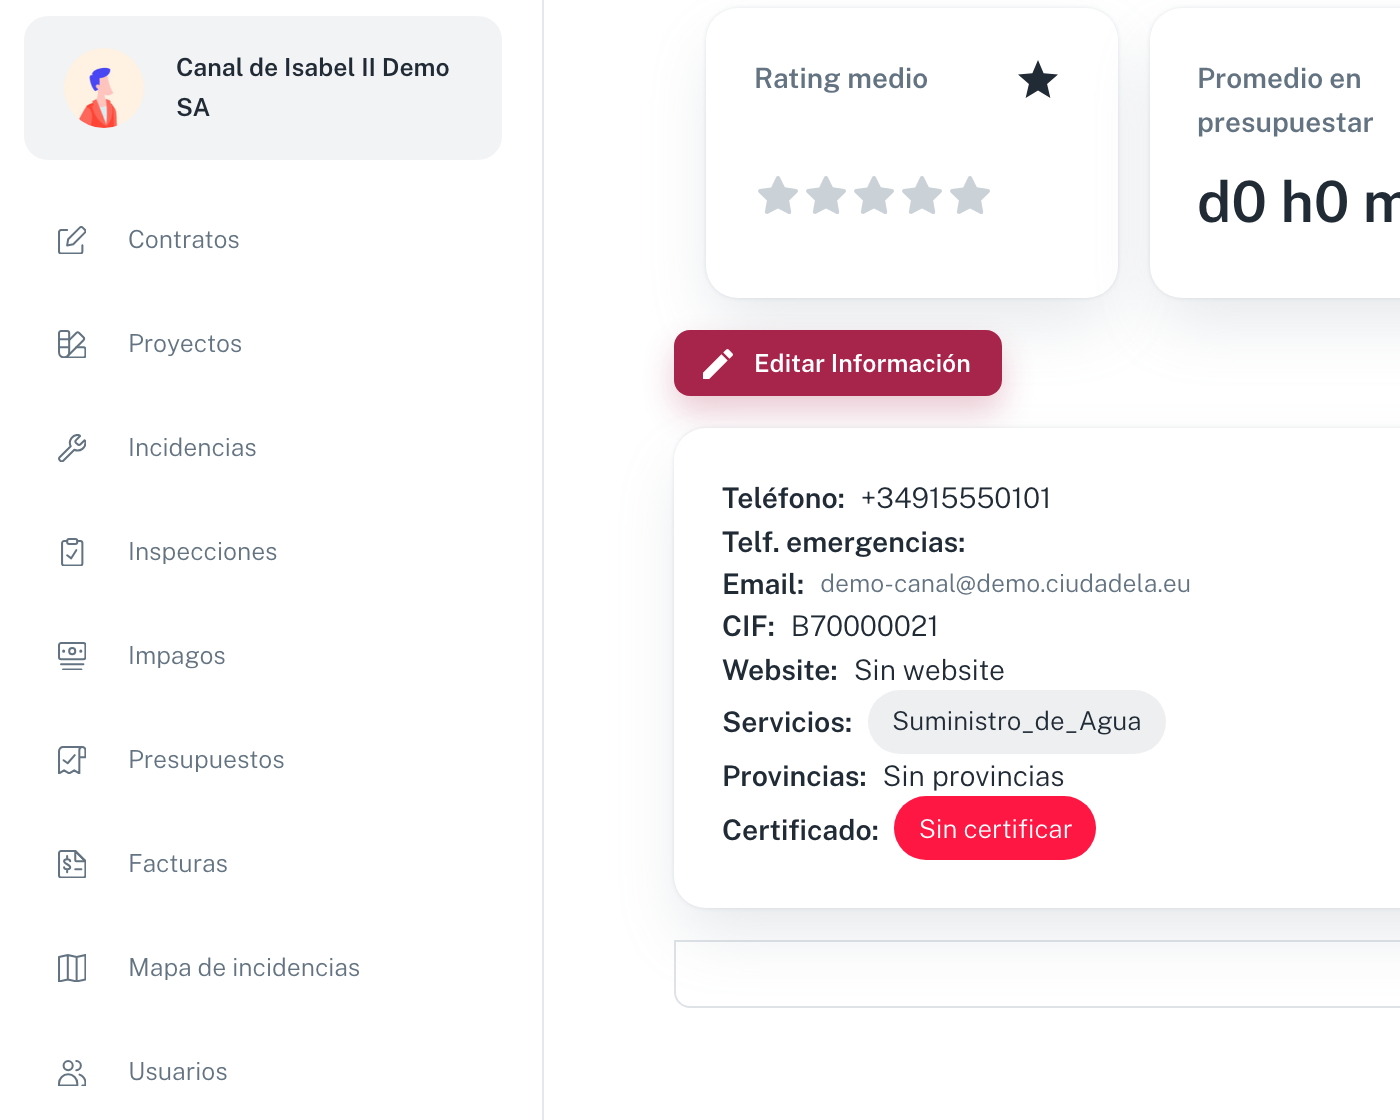This screenshot has width=1400, height=1120.
Task: Click the pencil icon on Editar Información
Action: coord(718,364)
